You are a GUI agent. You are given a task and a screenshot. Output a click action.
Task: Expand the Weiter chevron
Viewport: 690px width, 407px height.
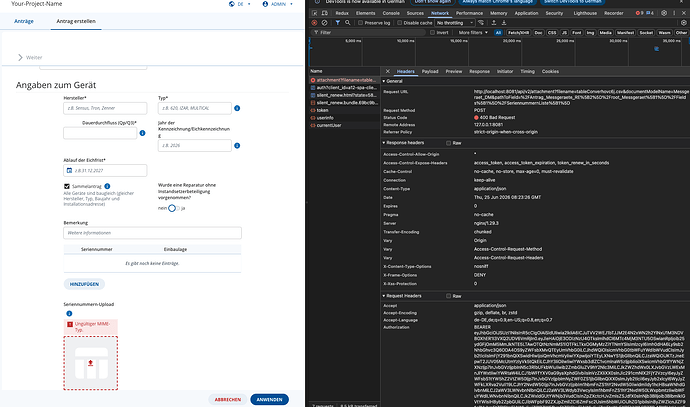click(x=20, y=57)
